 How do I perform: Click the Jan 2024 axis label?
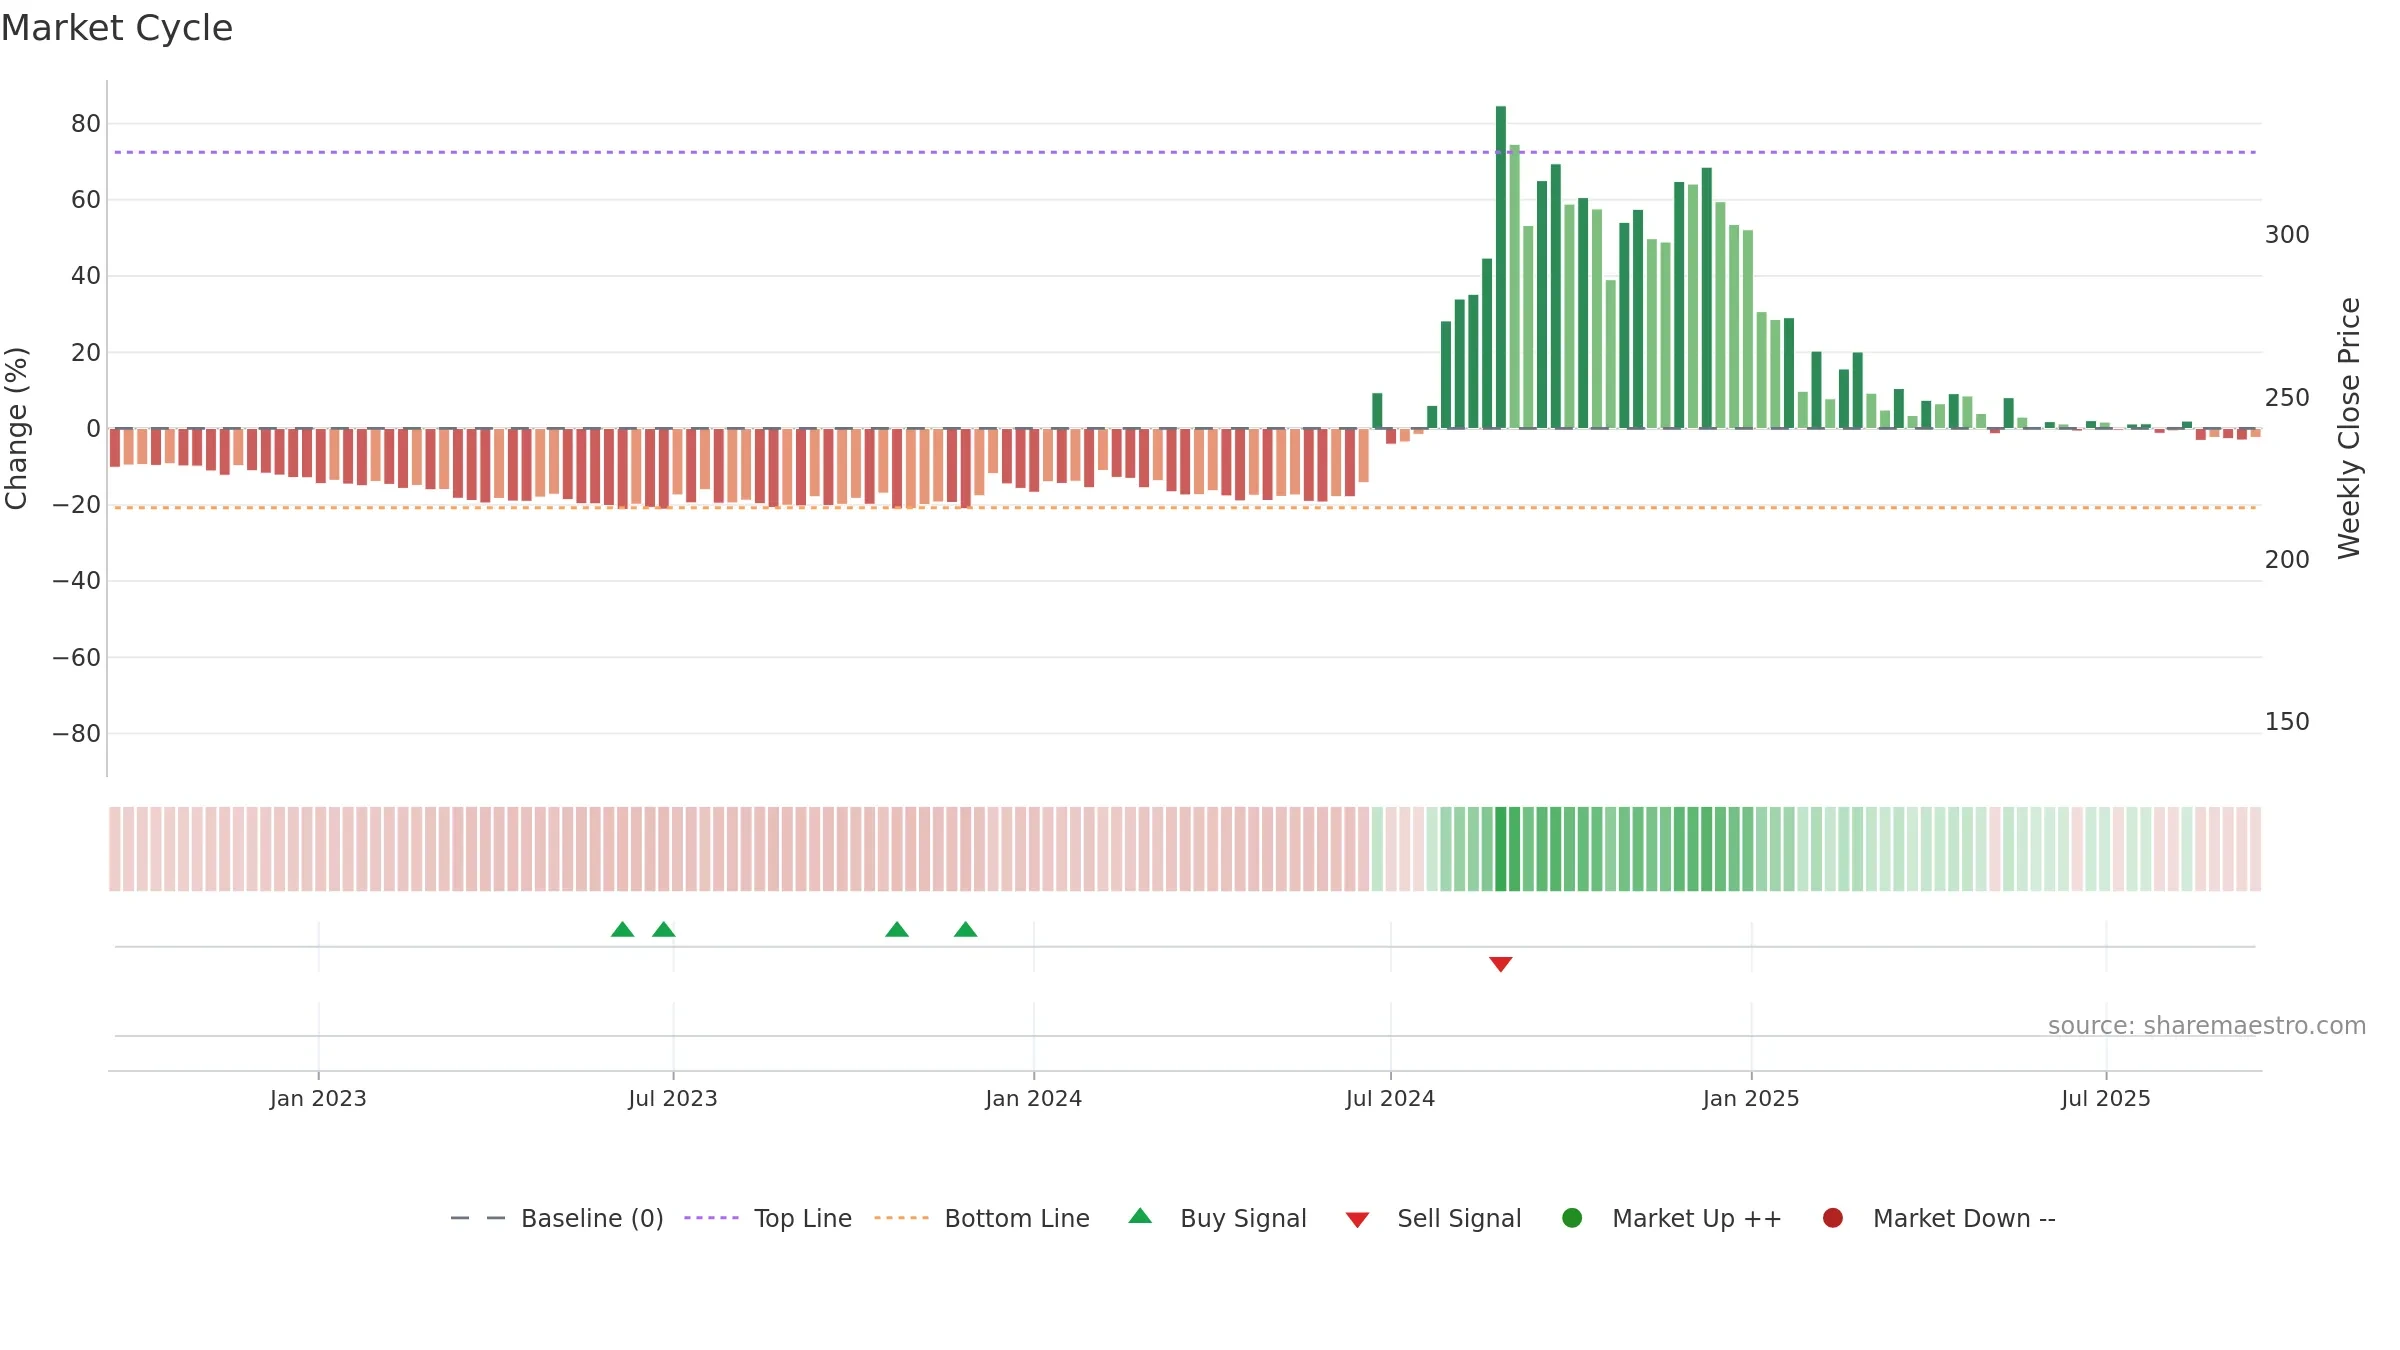(1033, 1098)
